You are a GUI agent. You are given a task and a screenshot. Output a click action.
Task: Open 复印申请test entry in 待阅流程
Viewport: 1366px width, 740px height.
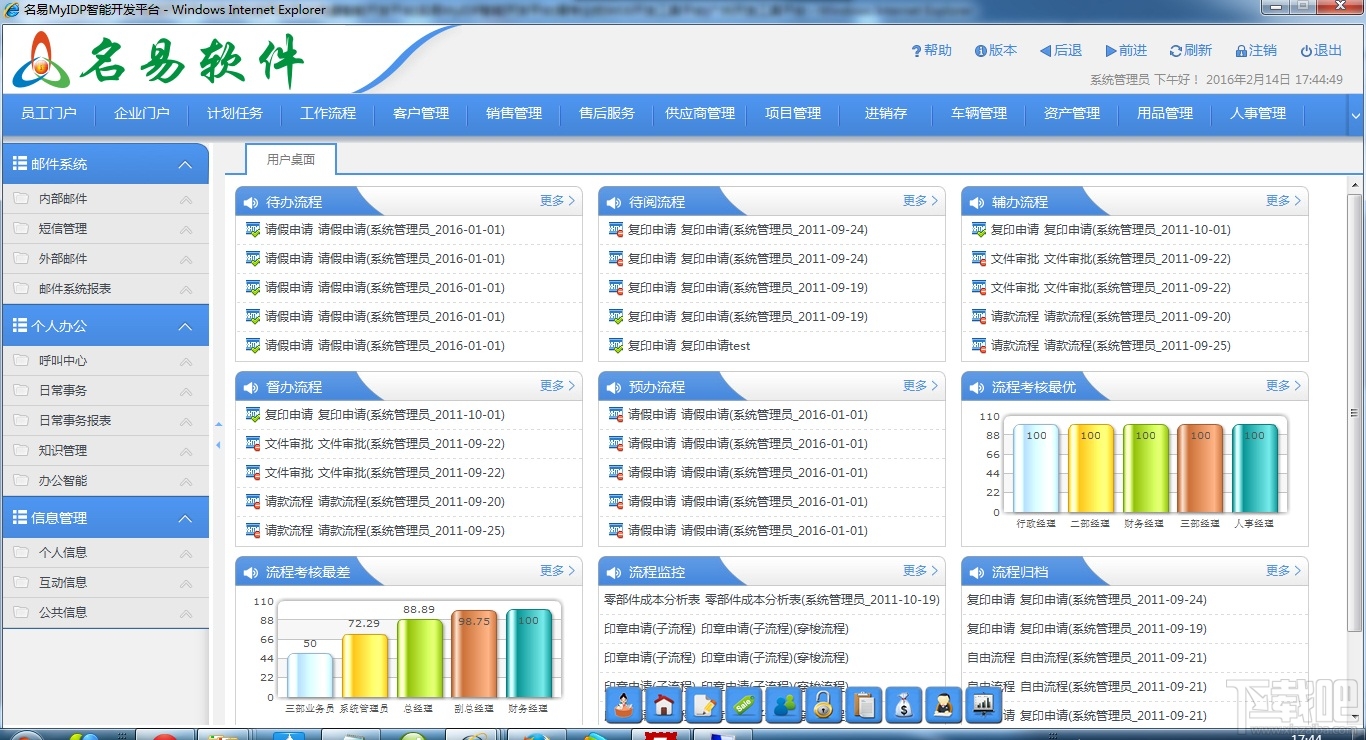tap(689, 346)
